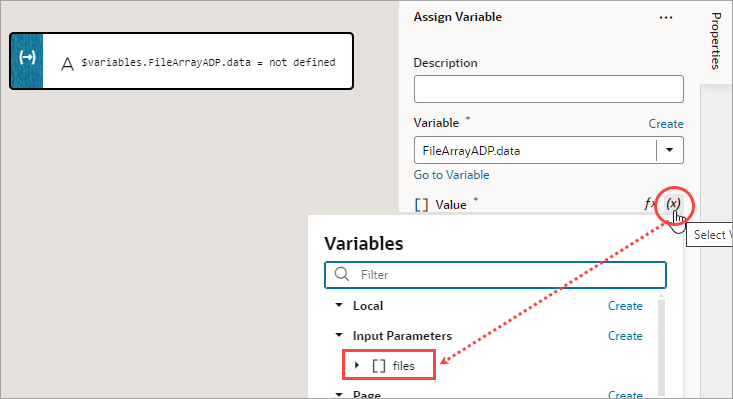Collapse the Page section
This screenshot has width=733, height=399.
[x=339, y=395]
